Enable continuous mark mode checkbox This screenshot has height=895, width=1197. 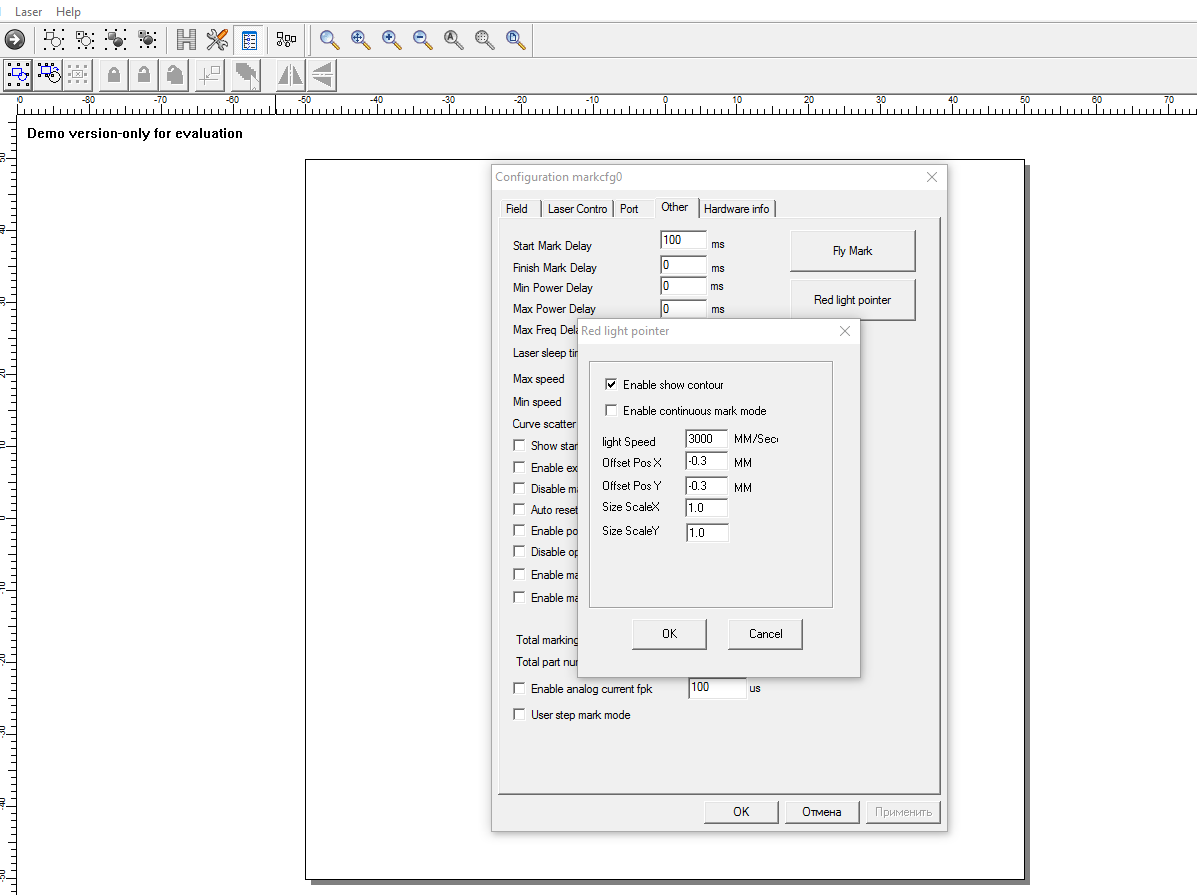coord(611,411)
